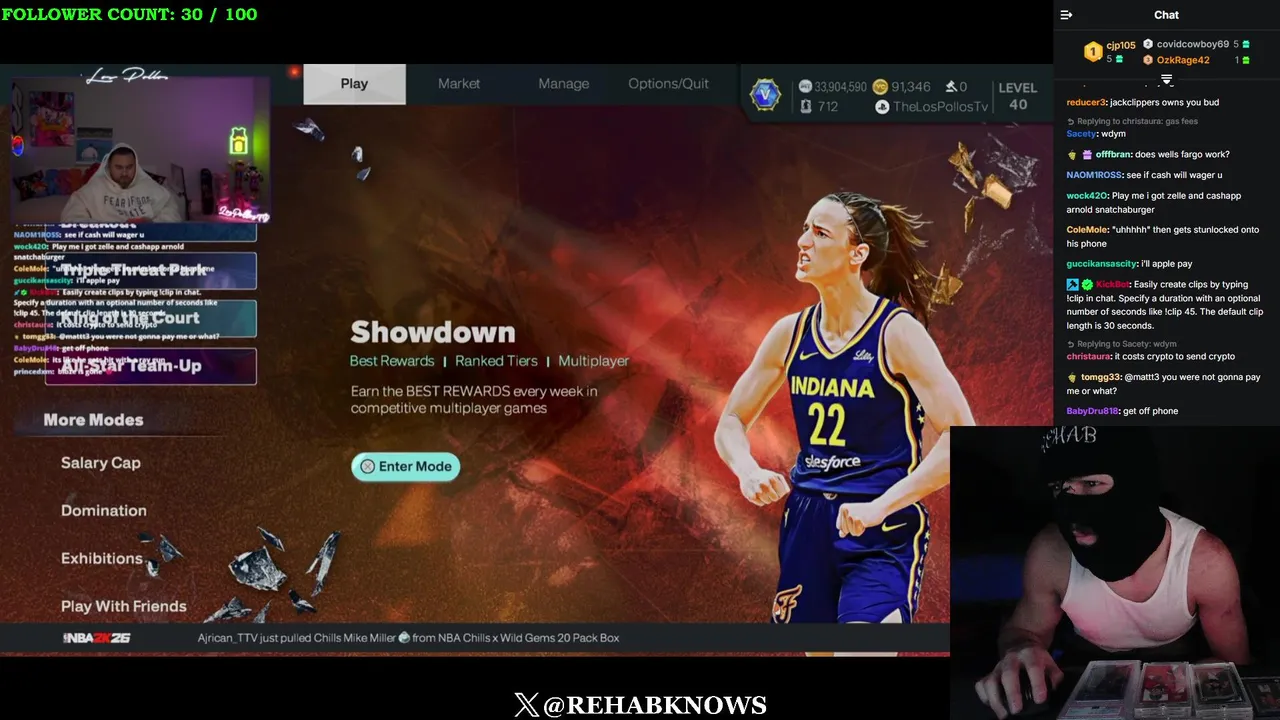Switch to the Manage tab
This screenshot has height=720, width=1280.
(x=564, y=84)
